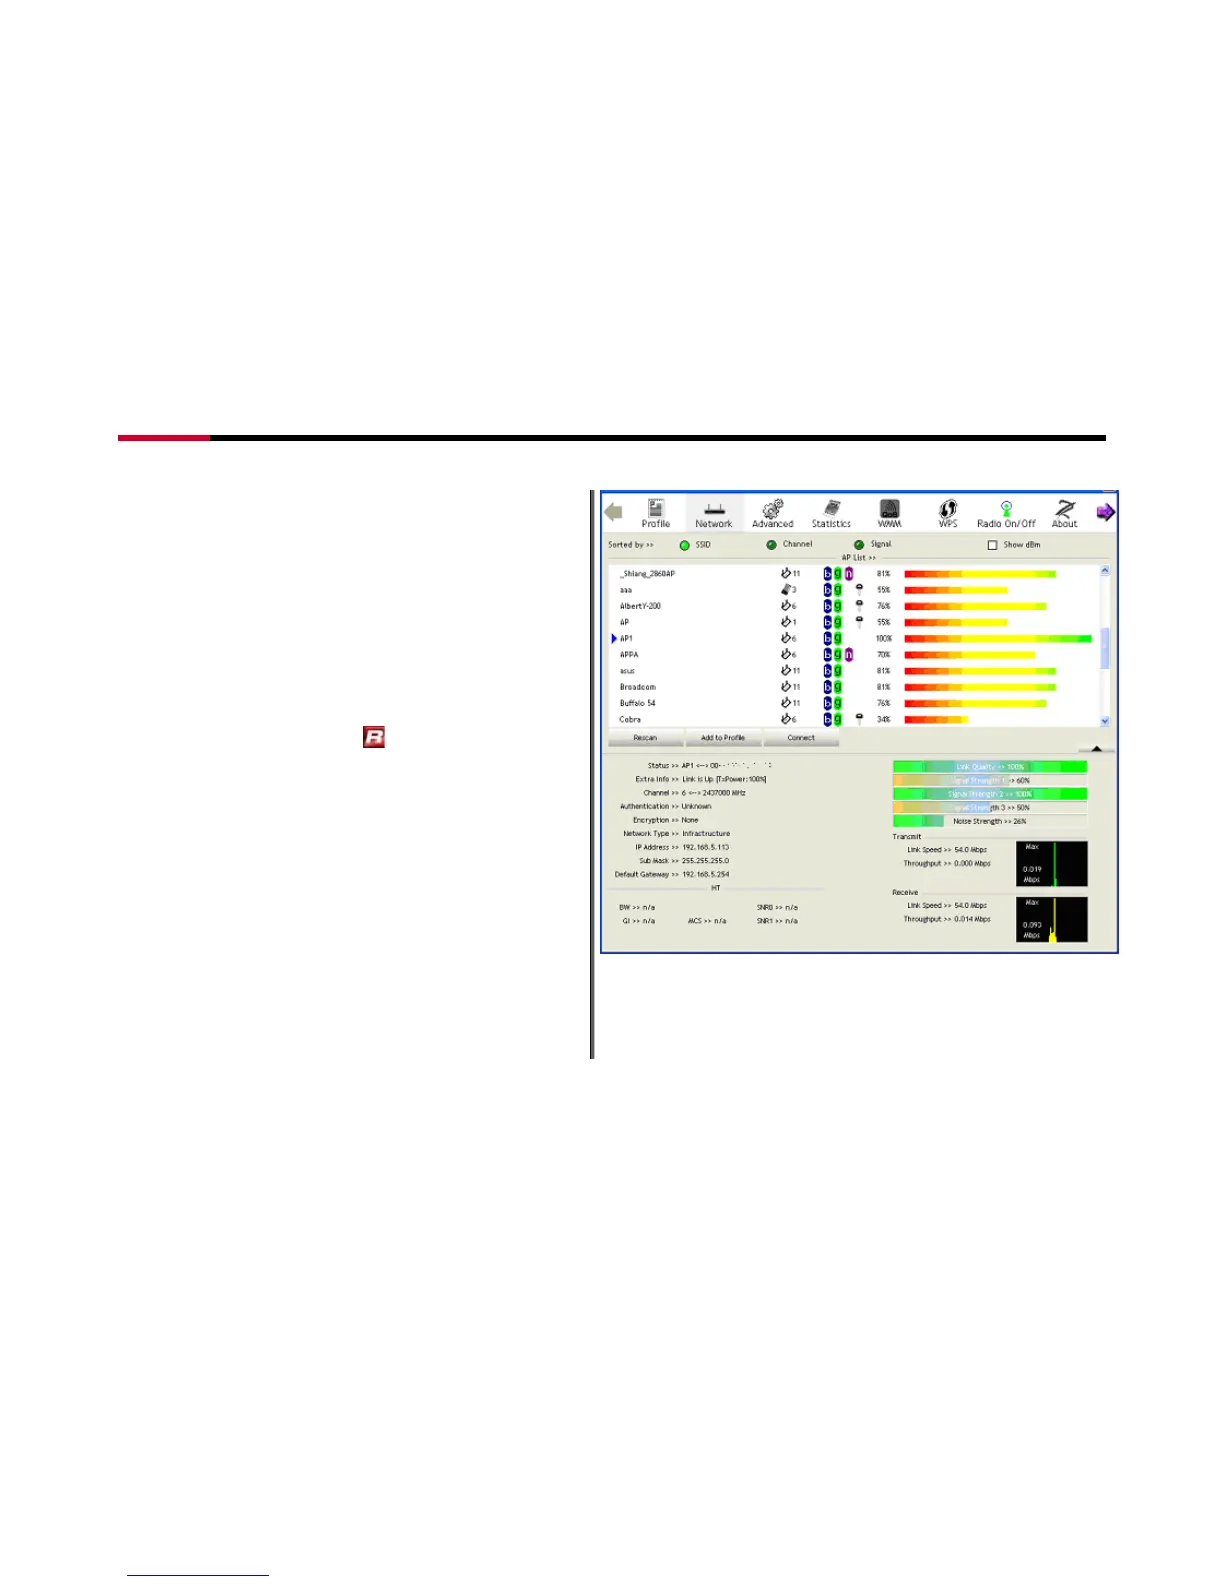Collapse details with the black up-arrow
Viewport: 1224px width, 1584px height.
click(x=1097, y=748)
